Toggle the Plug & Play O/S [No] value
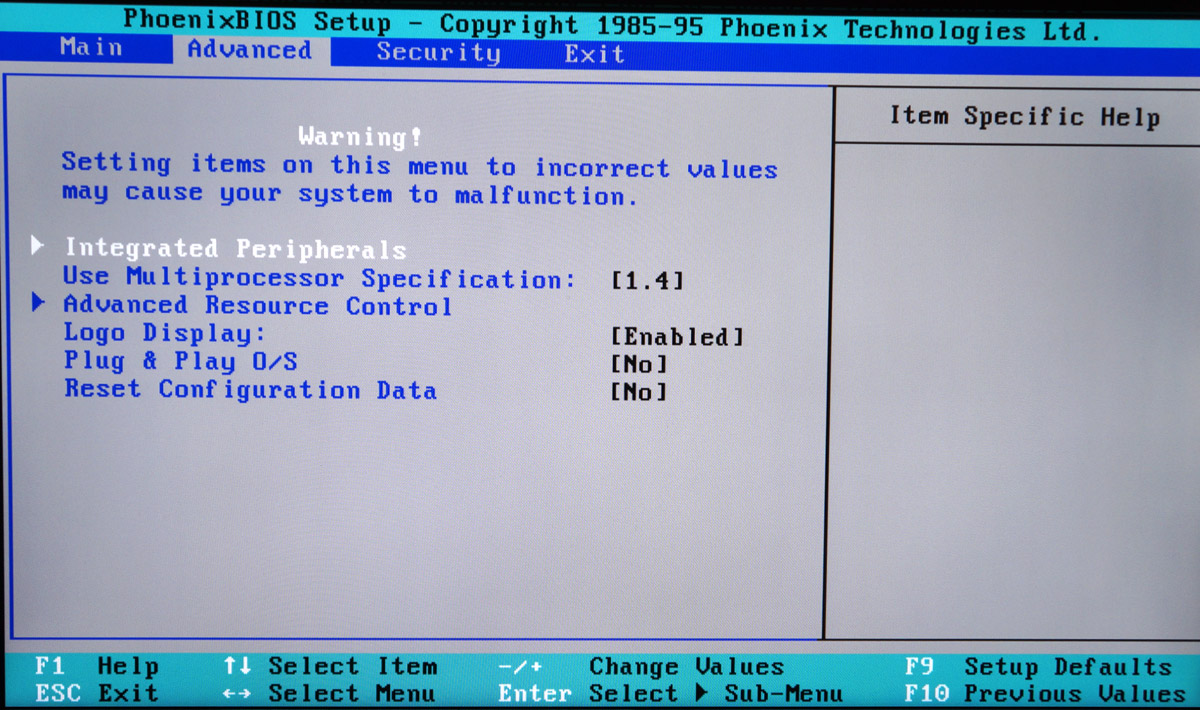 [x=638, y=364]
